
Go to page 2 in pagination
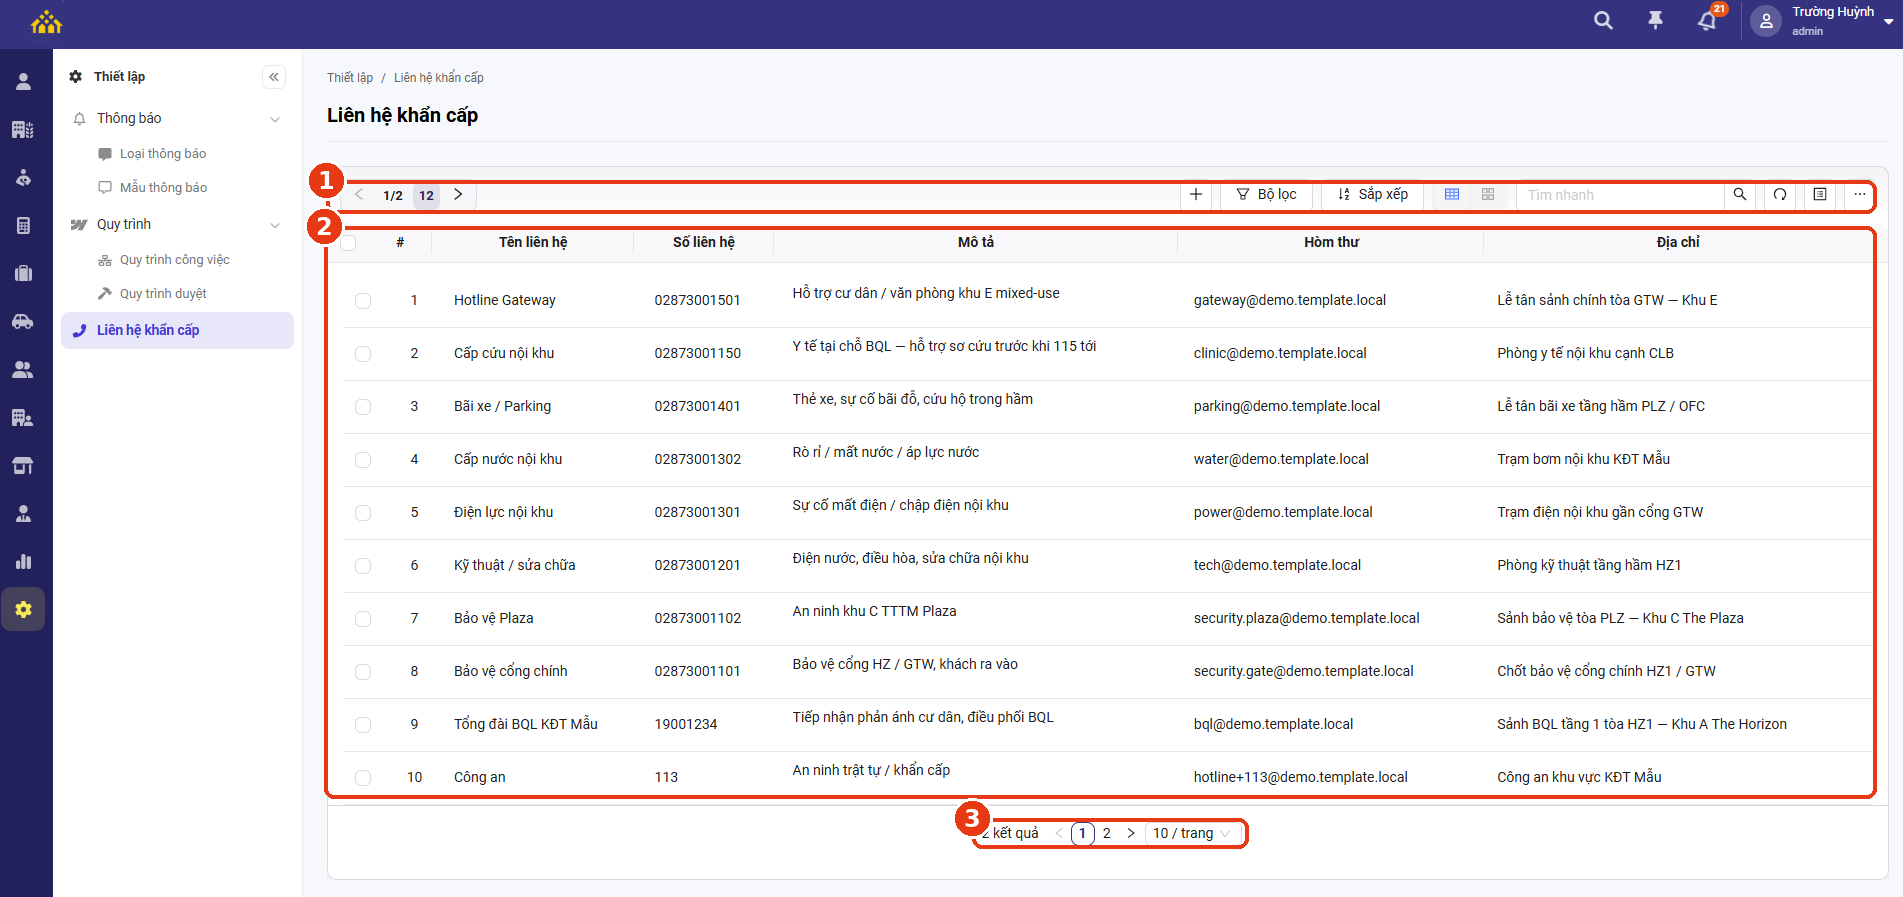click(x=1107, y=833)
